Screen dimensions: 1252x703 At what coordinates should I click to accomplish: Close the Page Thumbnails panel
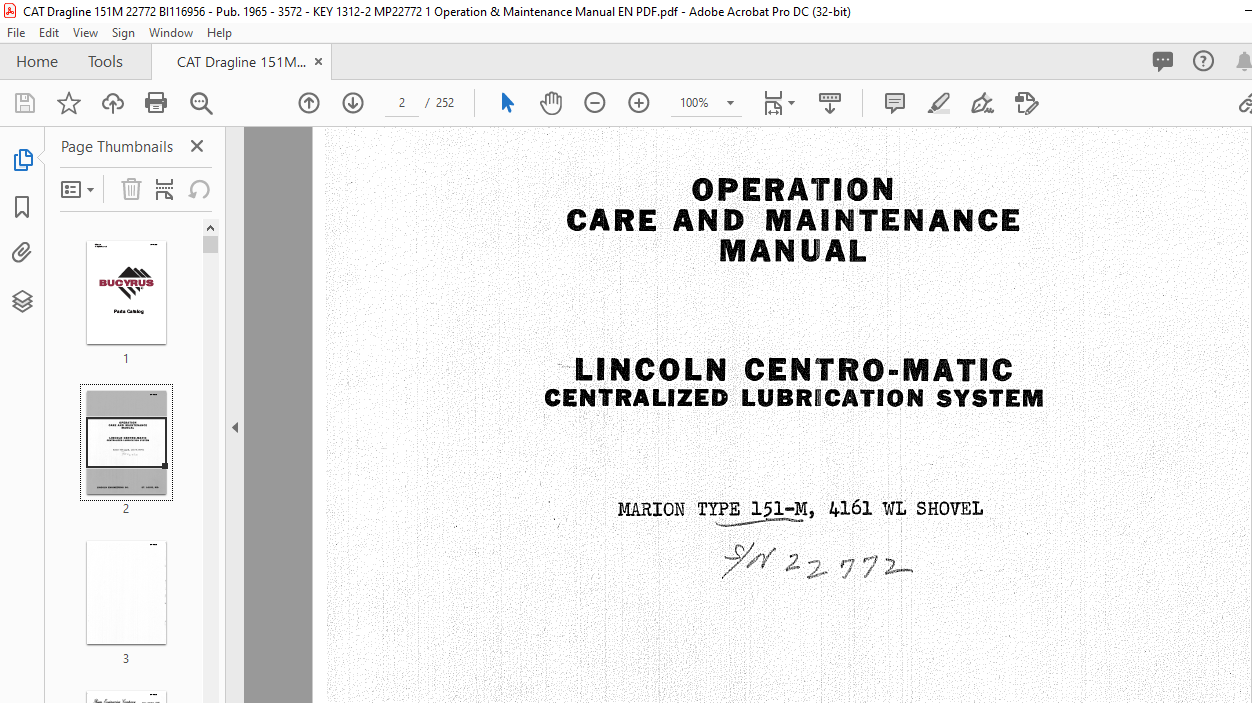click(197, 146)
